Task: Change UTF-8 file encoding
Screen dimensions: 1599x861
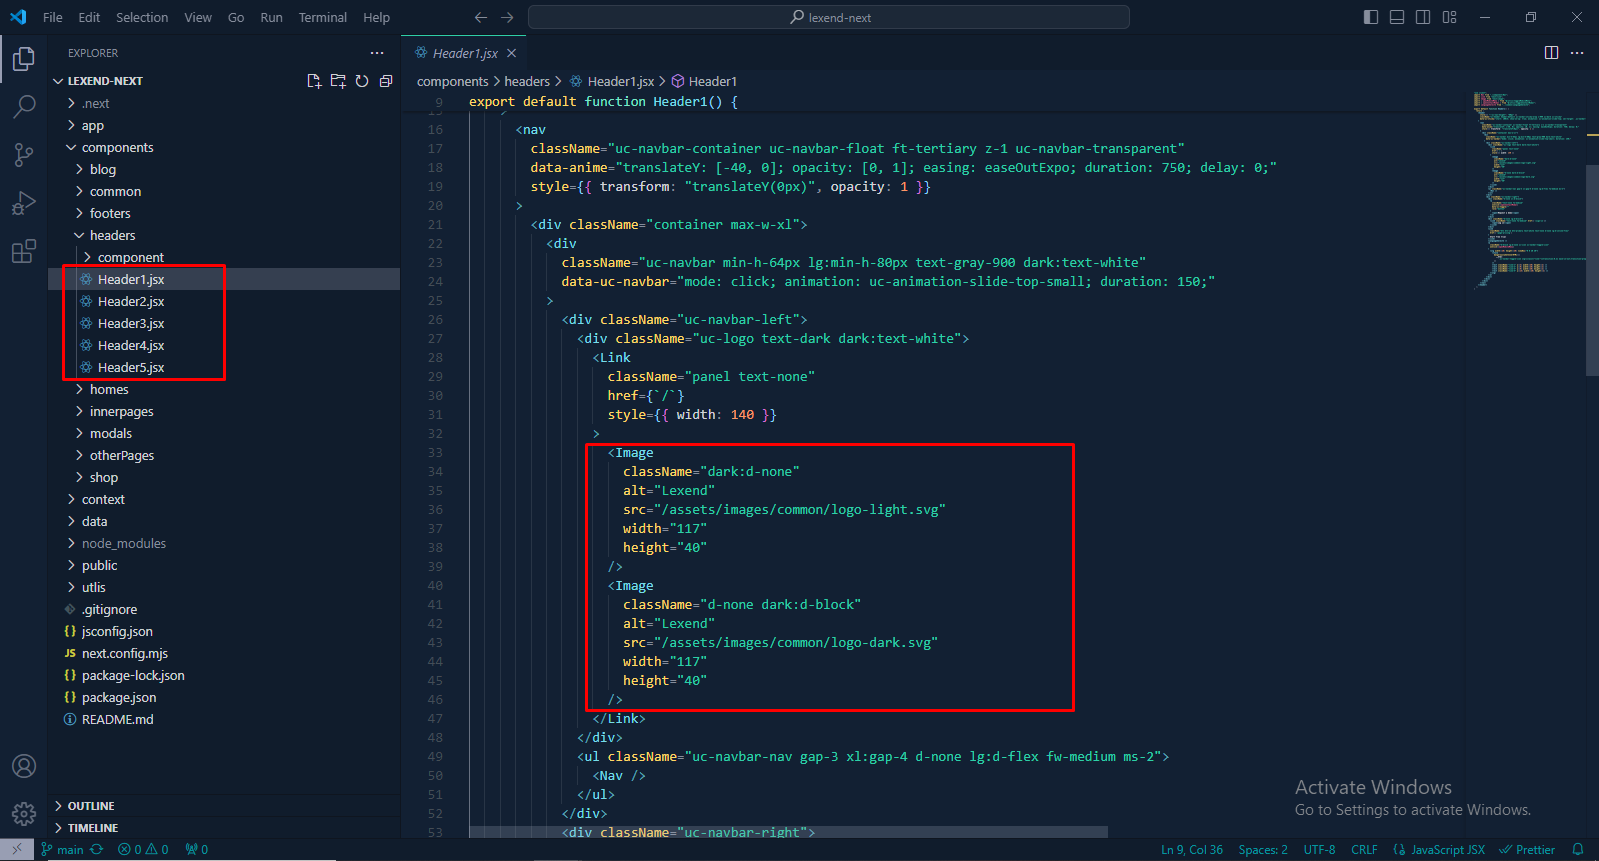Action: tap(1319, 849)
